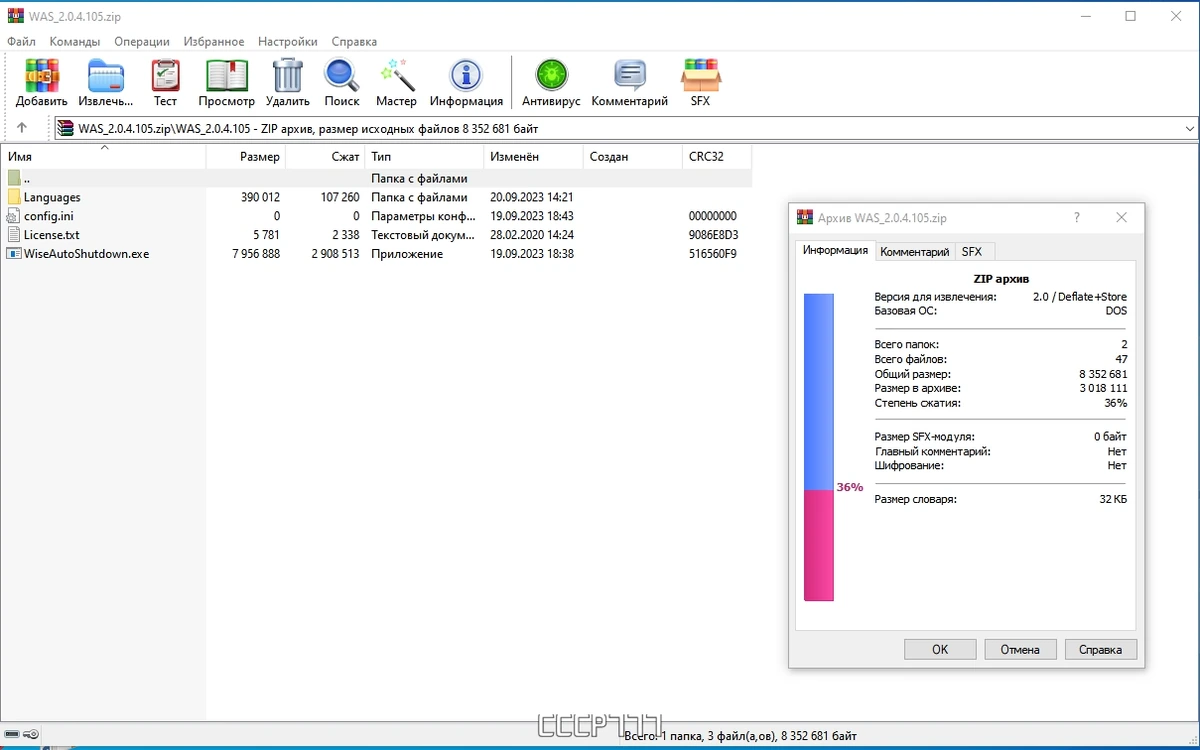Screen dimensions: 1200x750
Task: Click the parent folder '..' icon
Action: pyautogui.click(x=14, y=178)
